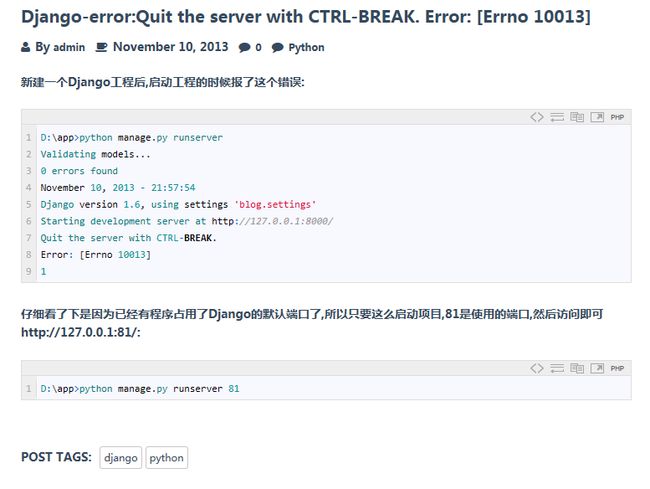Screen dimensions: 650x489
Task: Click code line 'Error: [Errno 10013]'
Action: (96, 254)
